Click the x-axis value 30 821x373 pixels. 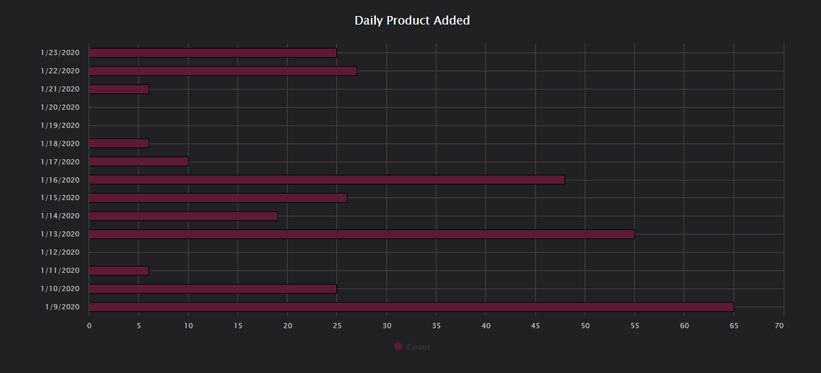pos(386,326)
